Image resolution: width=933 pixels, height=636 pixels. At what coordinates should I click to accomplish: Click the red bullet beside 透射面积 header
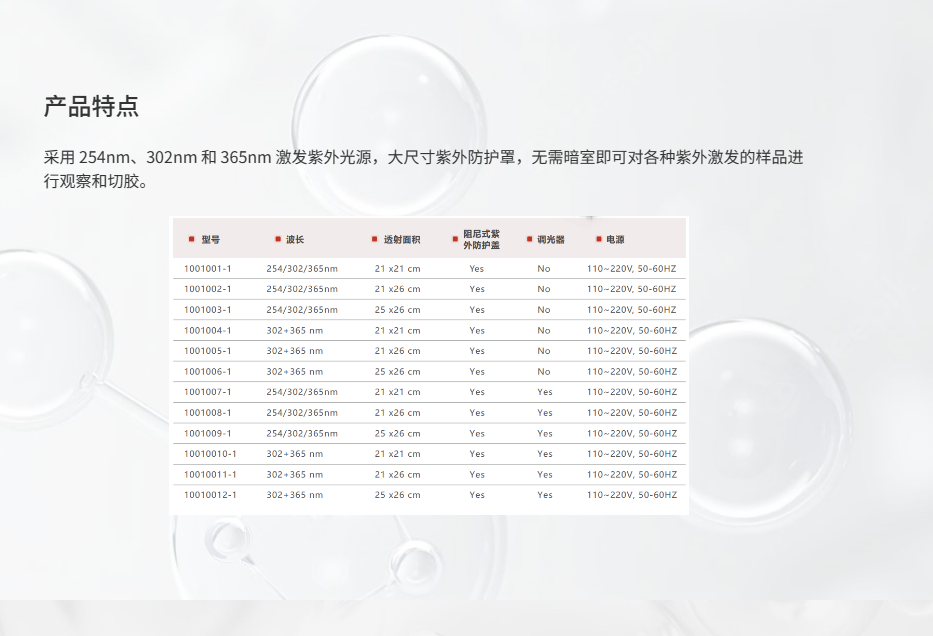point(375,240)
